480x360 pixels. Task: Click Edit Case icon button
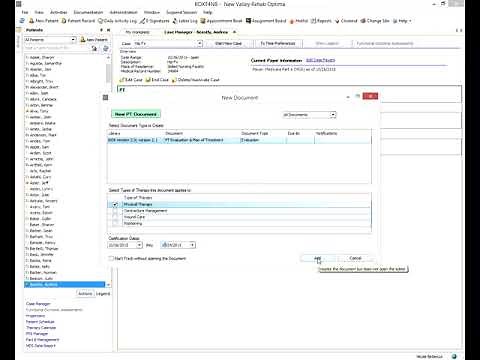pos(131,80)
